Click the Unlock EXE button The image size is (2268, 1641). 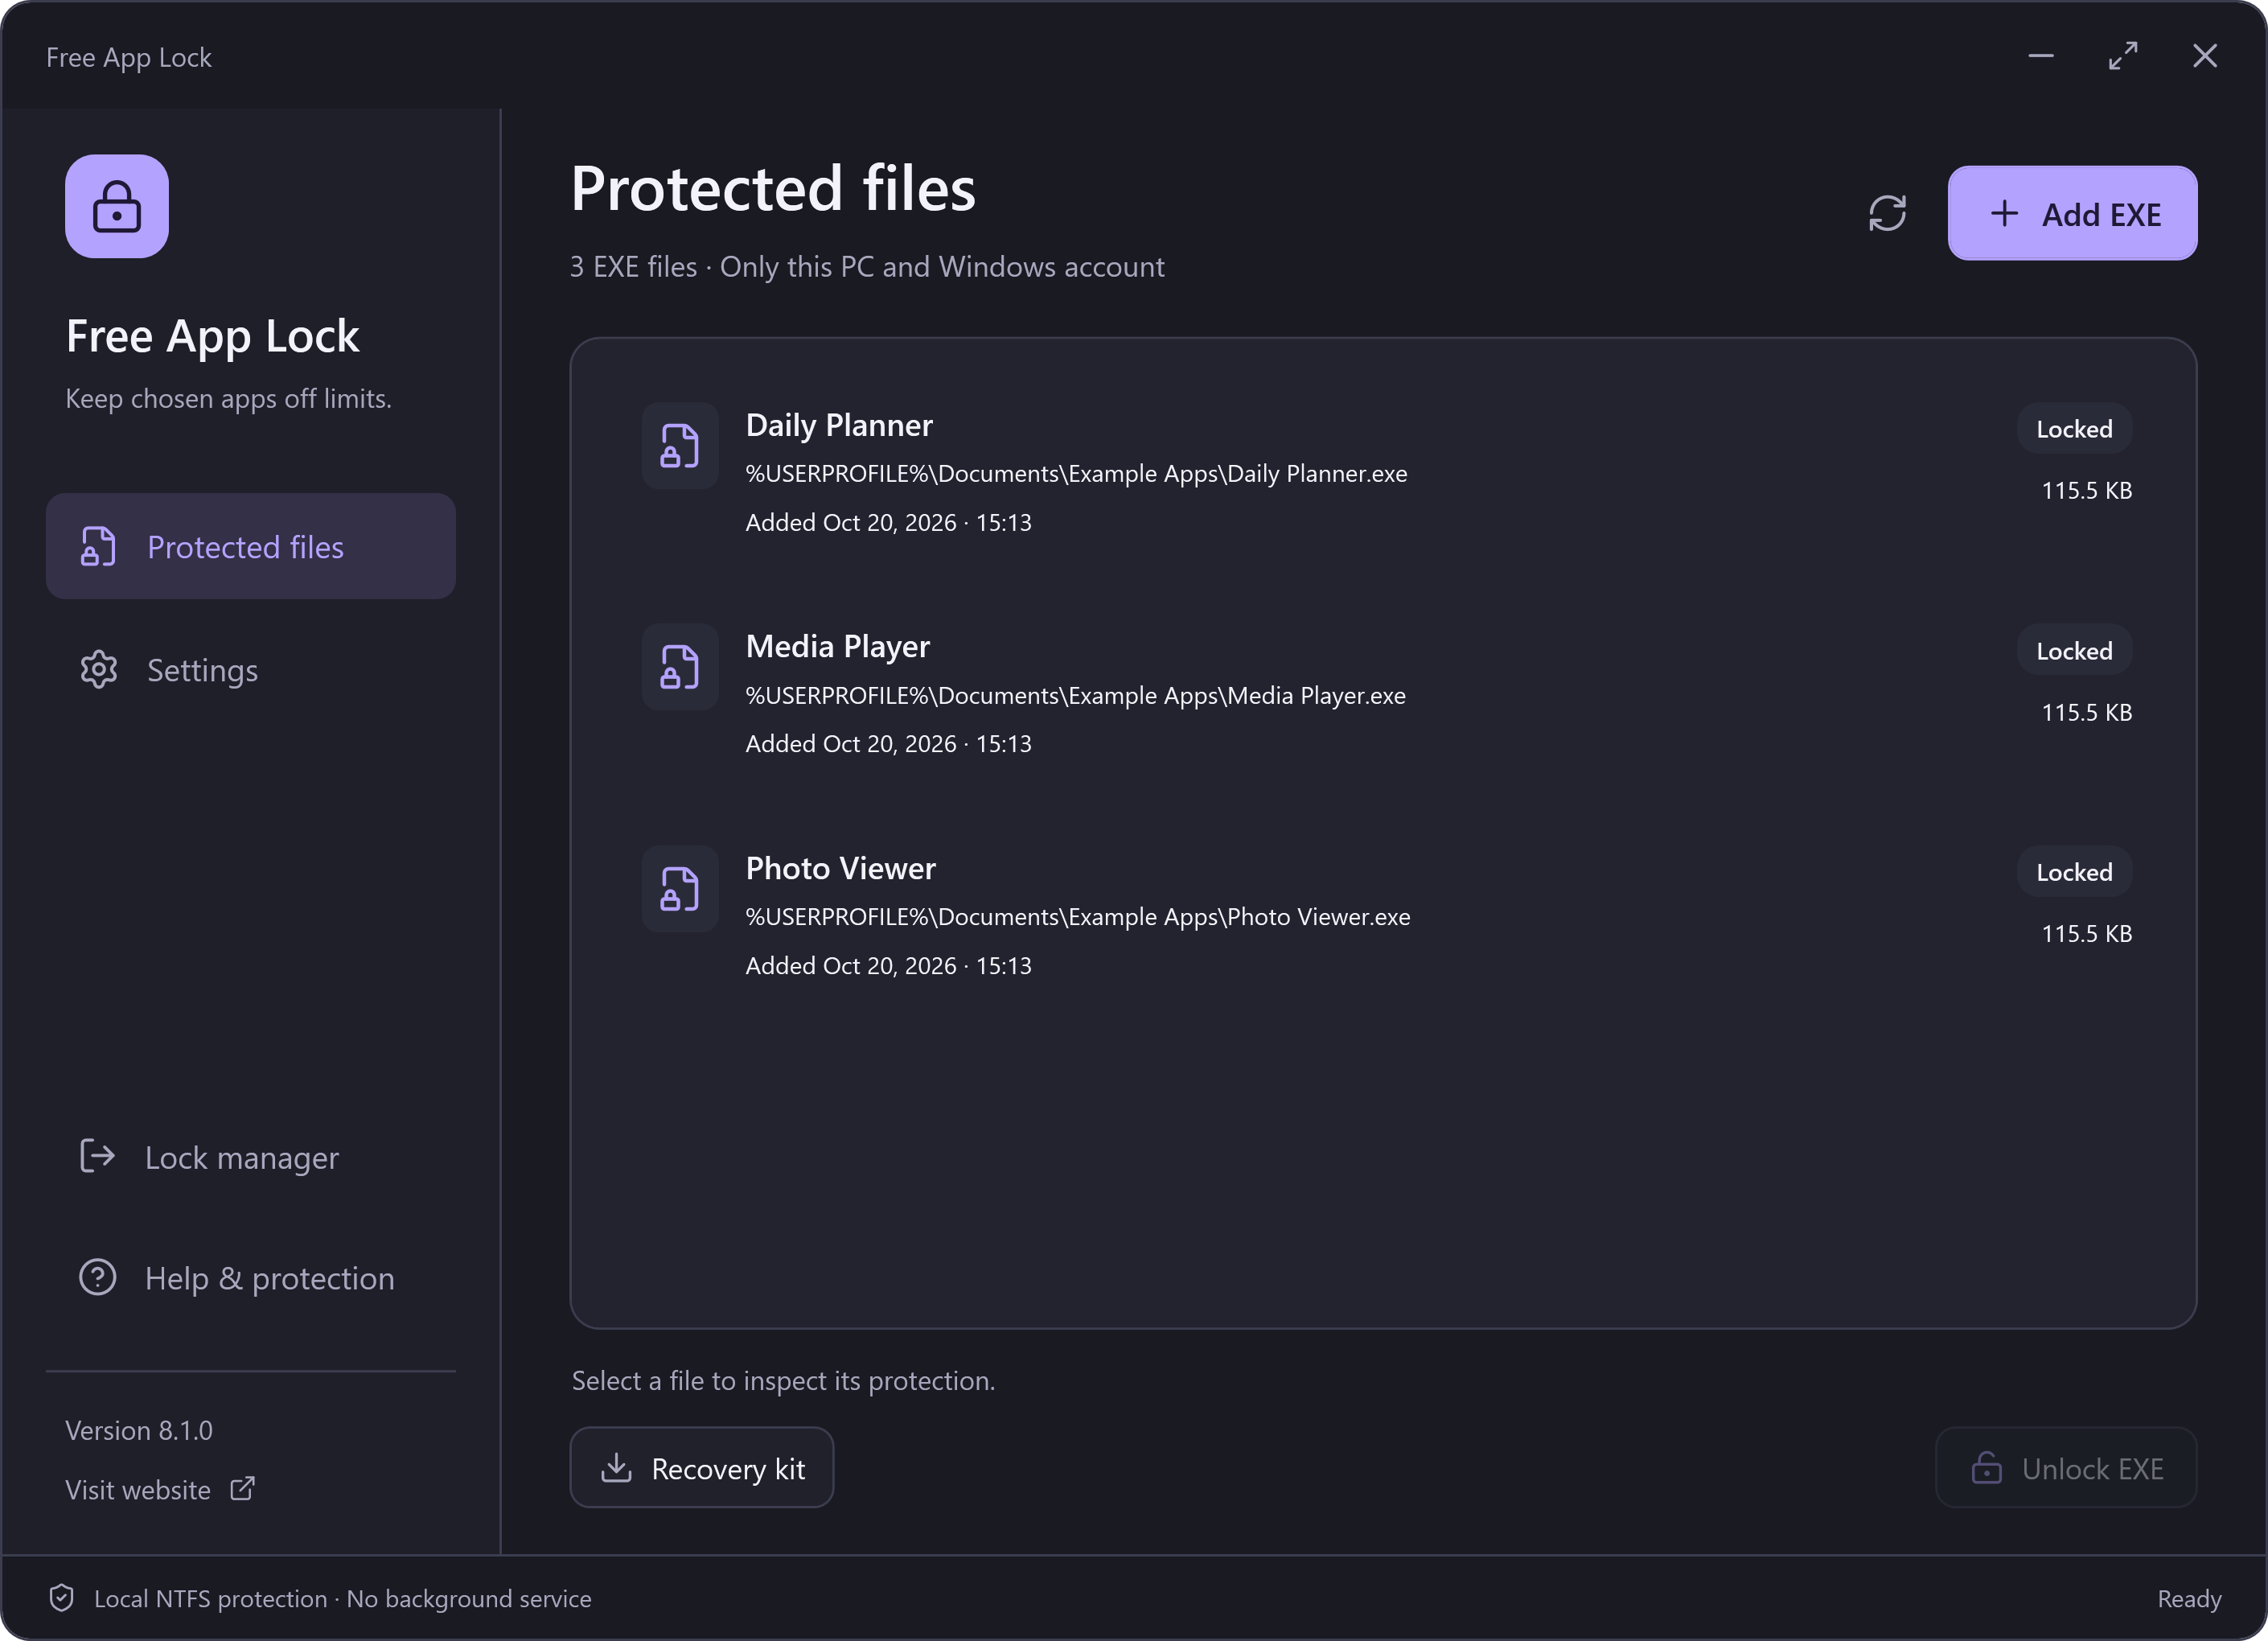[2066, 1467]
